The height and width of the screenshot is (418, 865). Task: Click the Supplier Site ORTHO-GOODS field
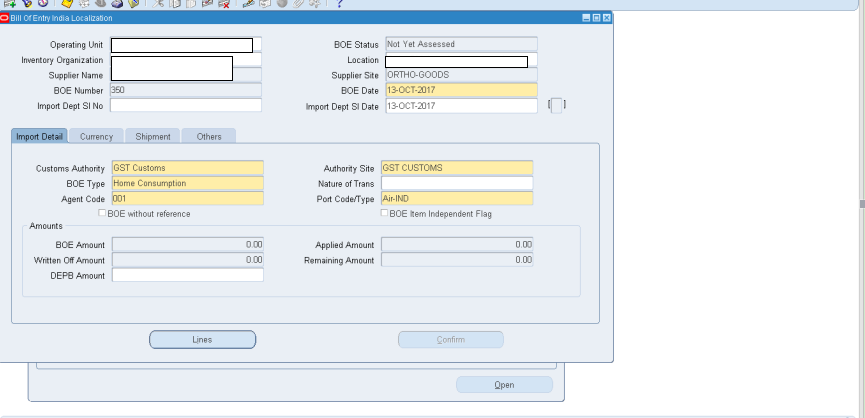point(461,75)
